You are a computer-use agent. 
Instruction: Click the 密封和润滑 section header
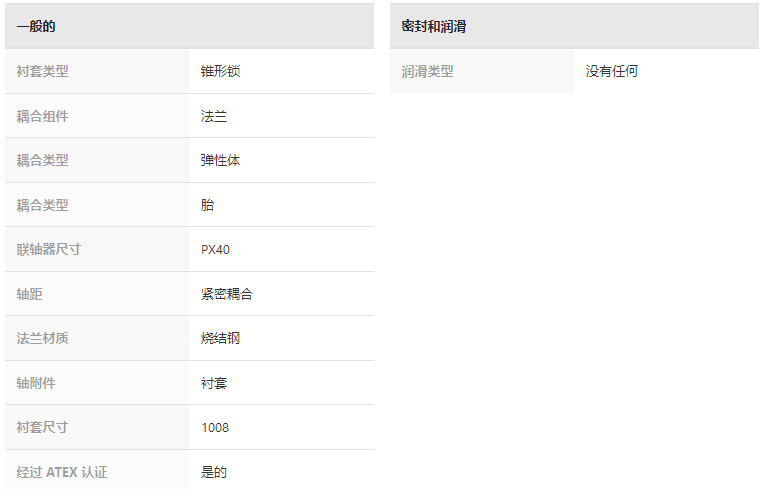(574, 26)
